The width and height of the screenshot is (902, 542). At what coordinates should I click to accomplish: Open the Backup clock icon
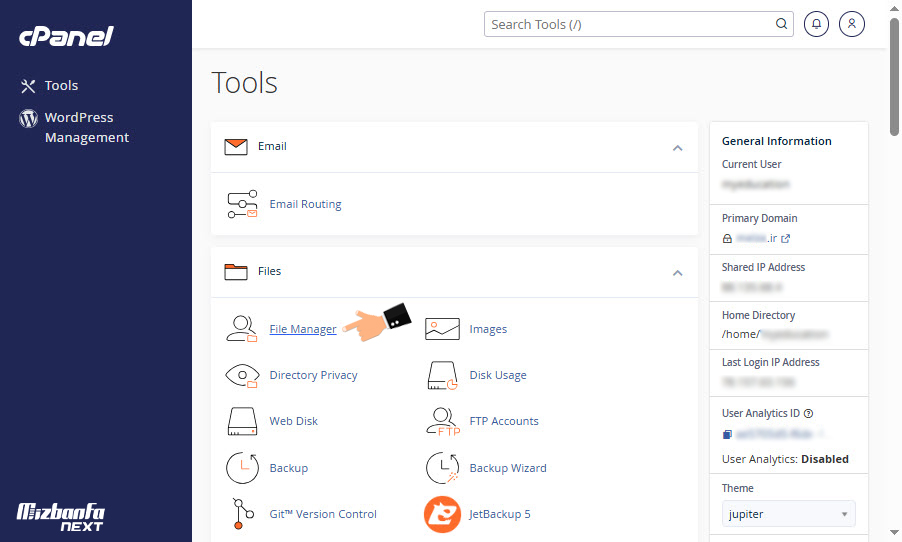(x=242, y=468)
